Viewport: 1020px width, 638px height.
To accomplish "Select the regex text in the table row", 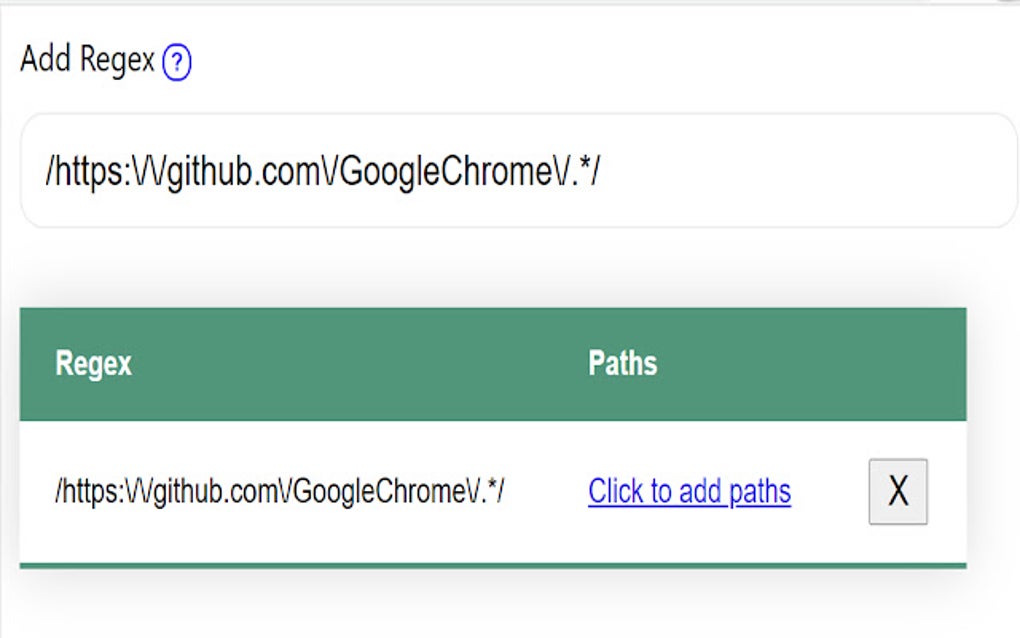I will click(280, 489).
